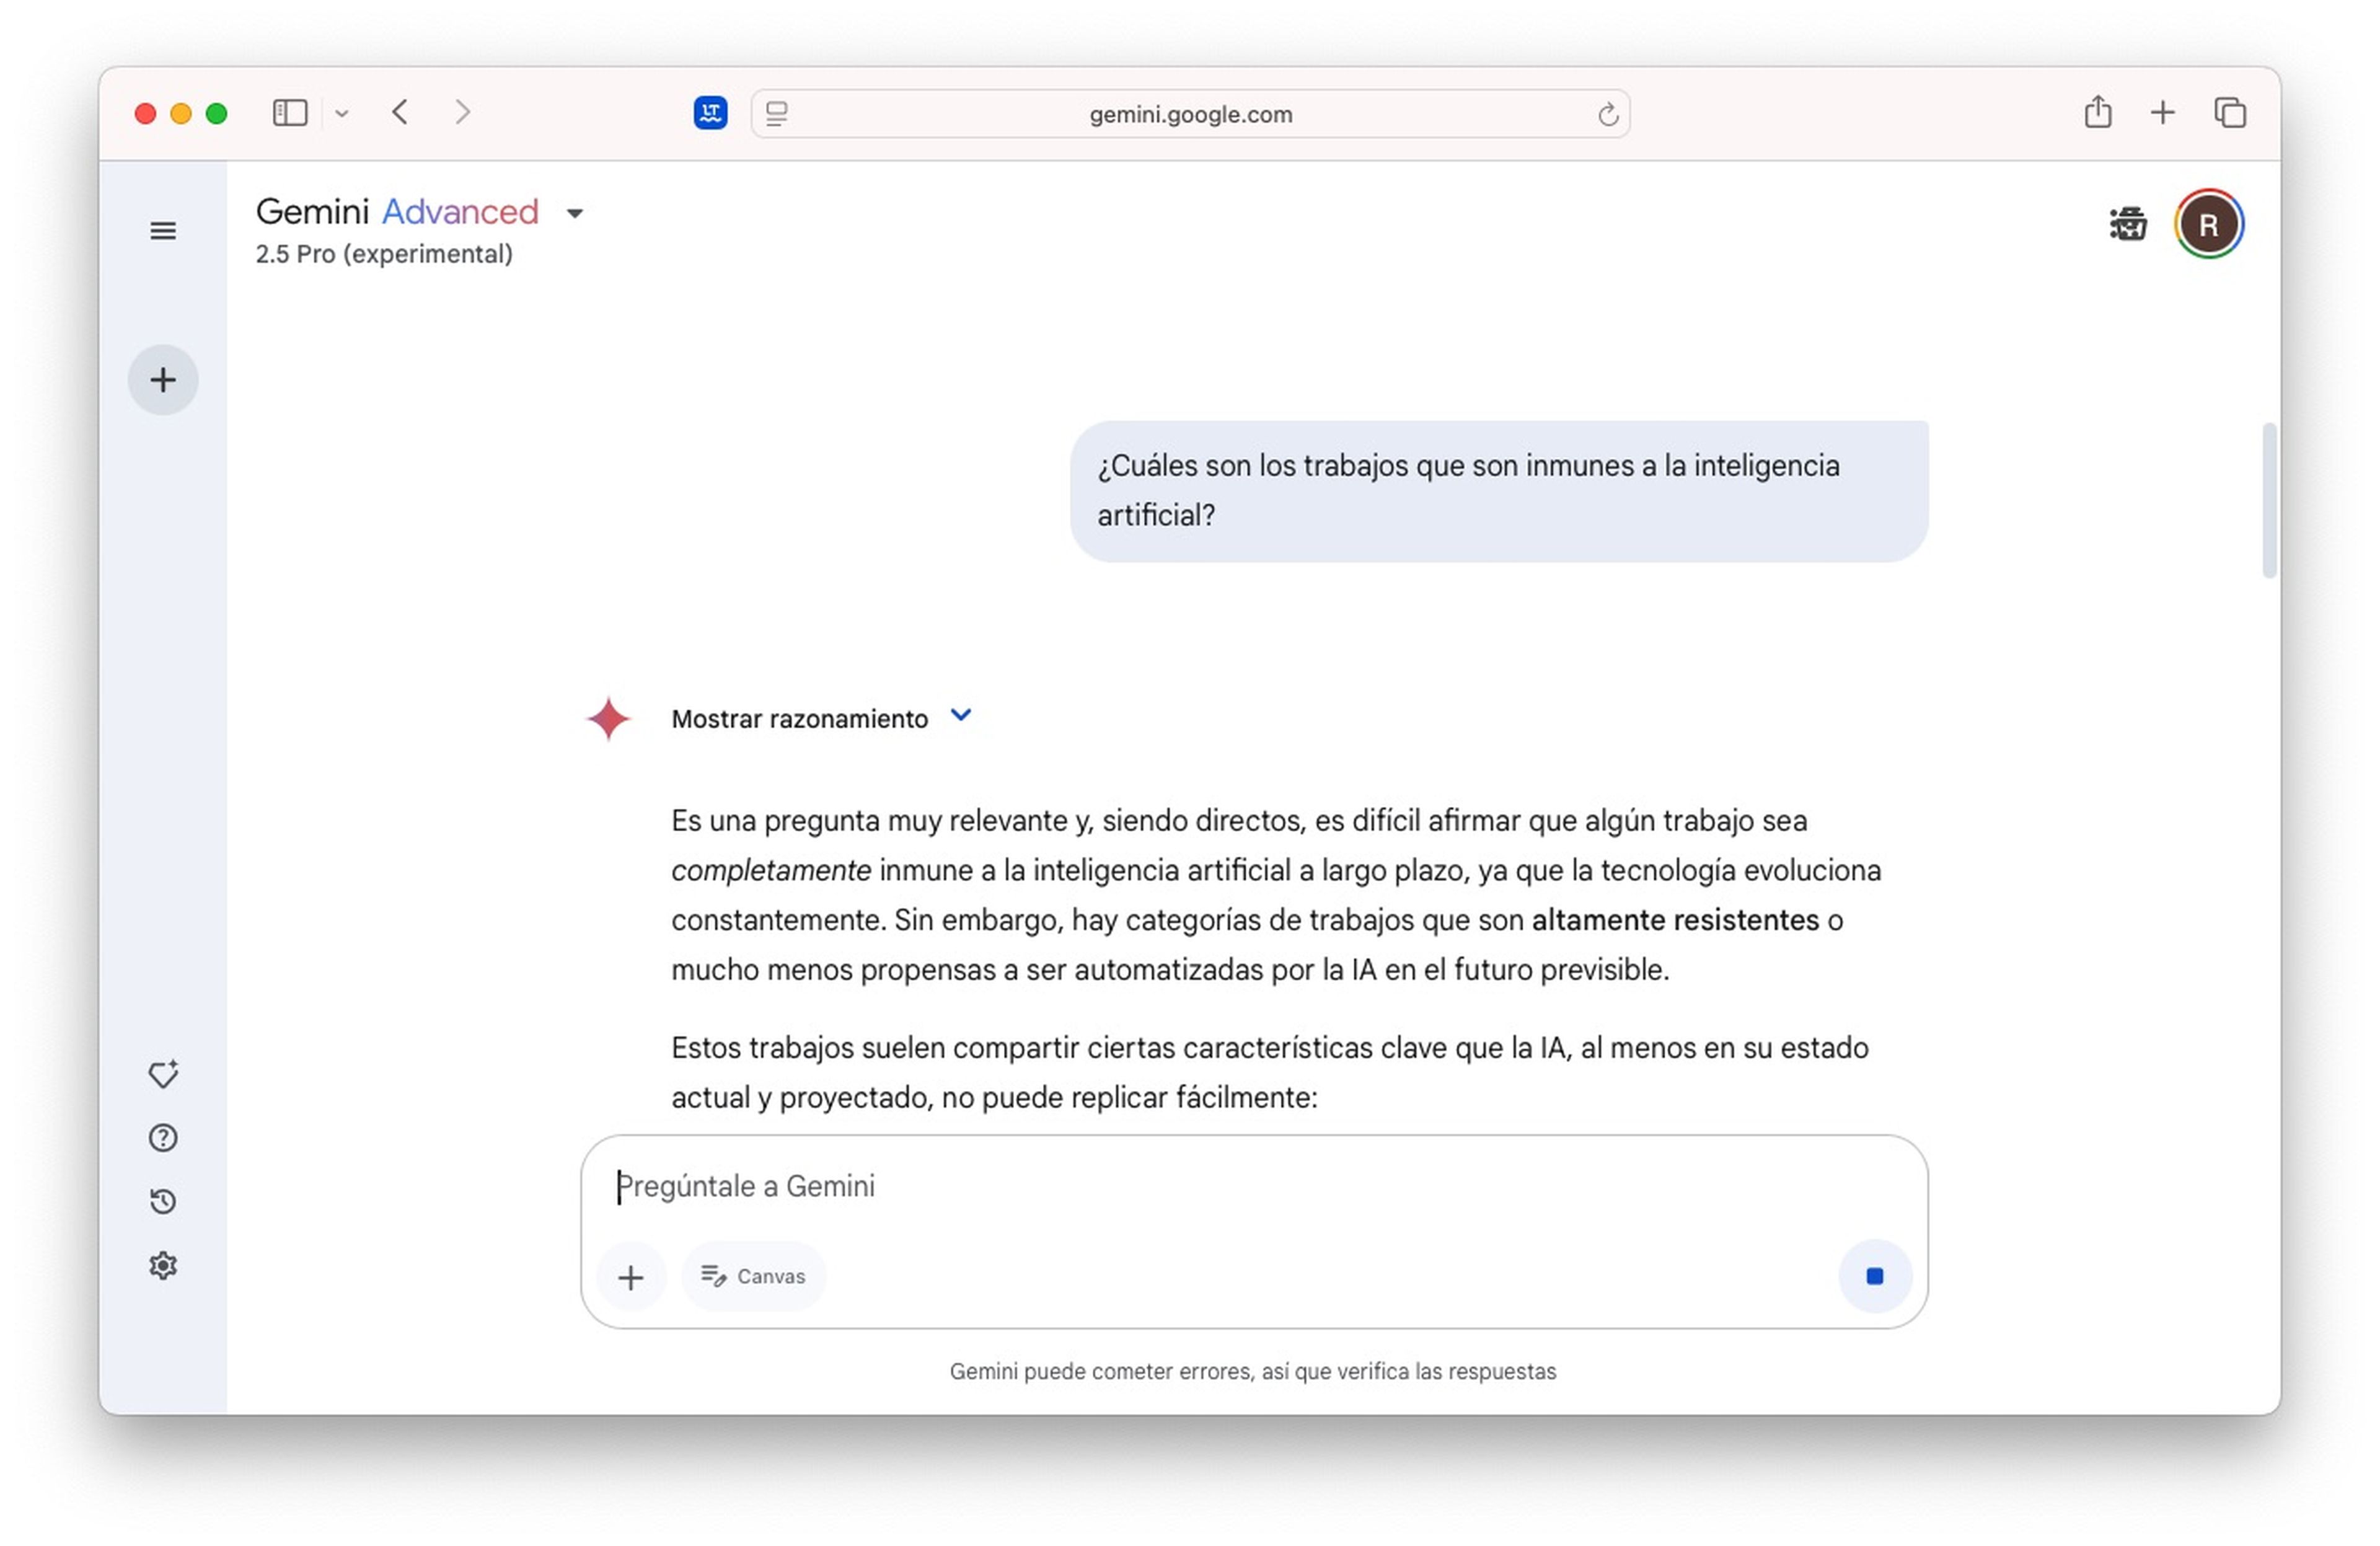This screenshot has height=1546, width=2380.
Task: Open the Gemini Advanced model dropdown
Action: (575, 213)
